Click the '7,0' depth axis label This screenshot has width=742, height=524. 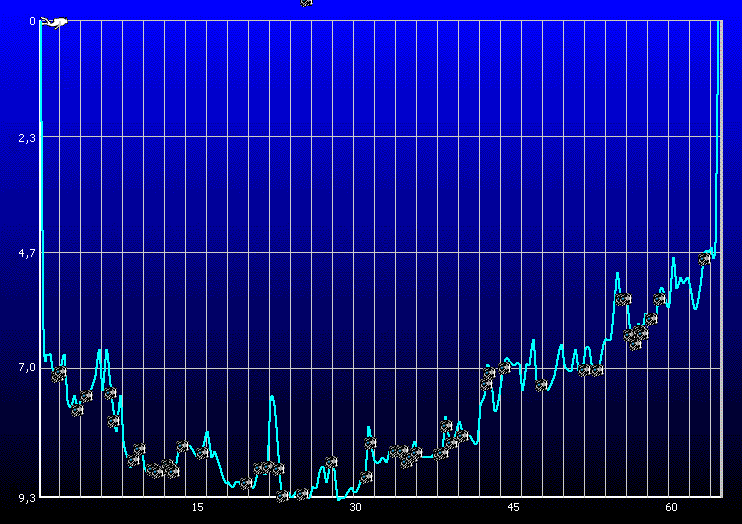tap(27, 368)
